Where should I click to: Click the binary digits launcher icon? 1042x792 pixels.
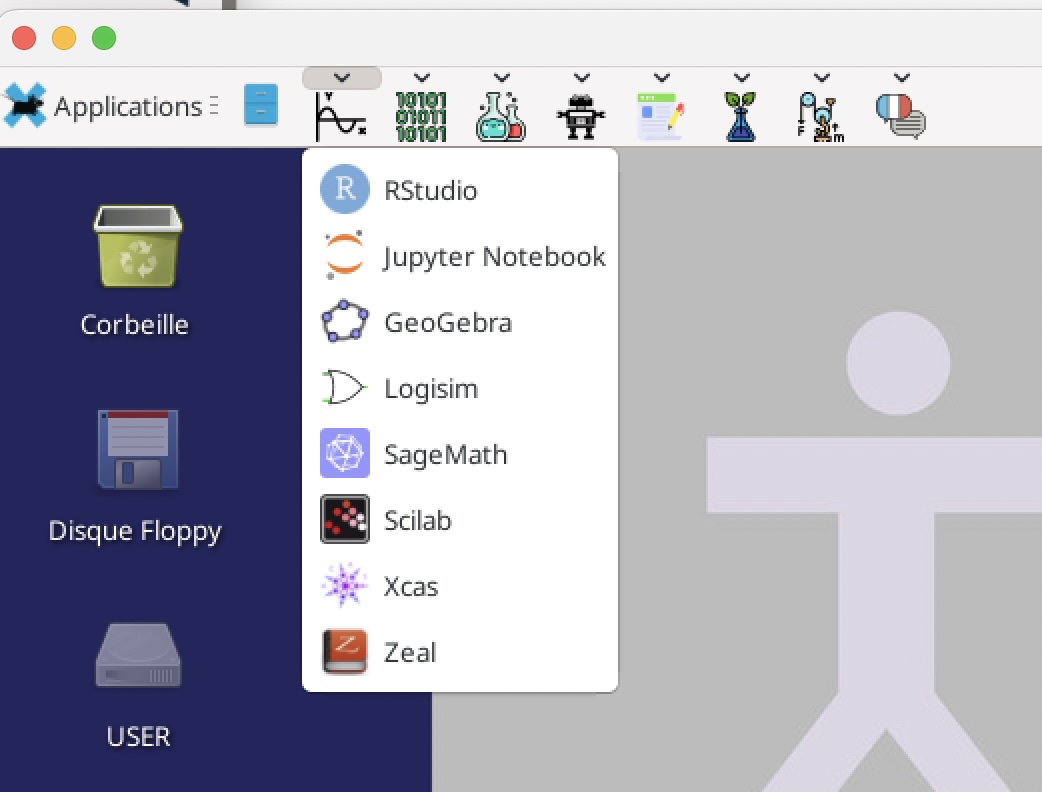tap(421, 117)
